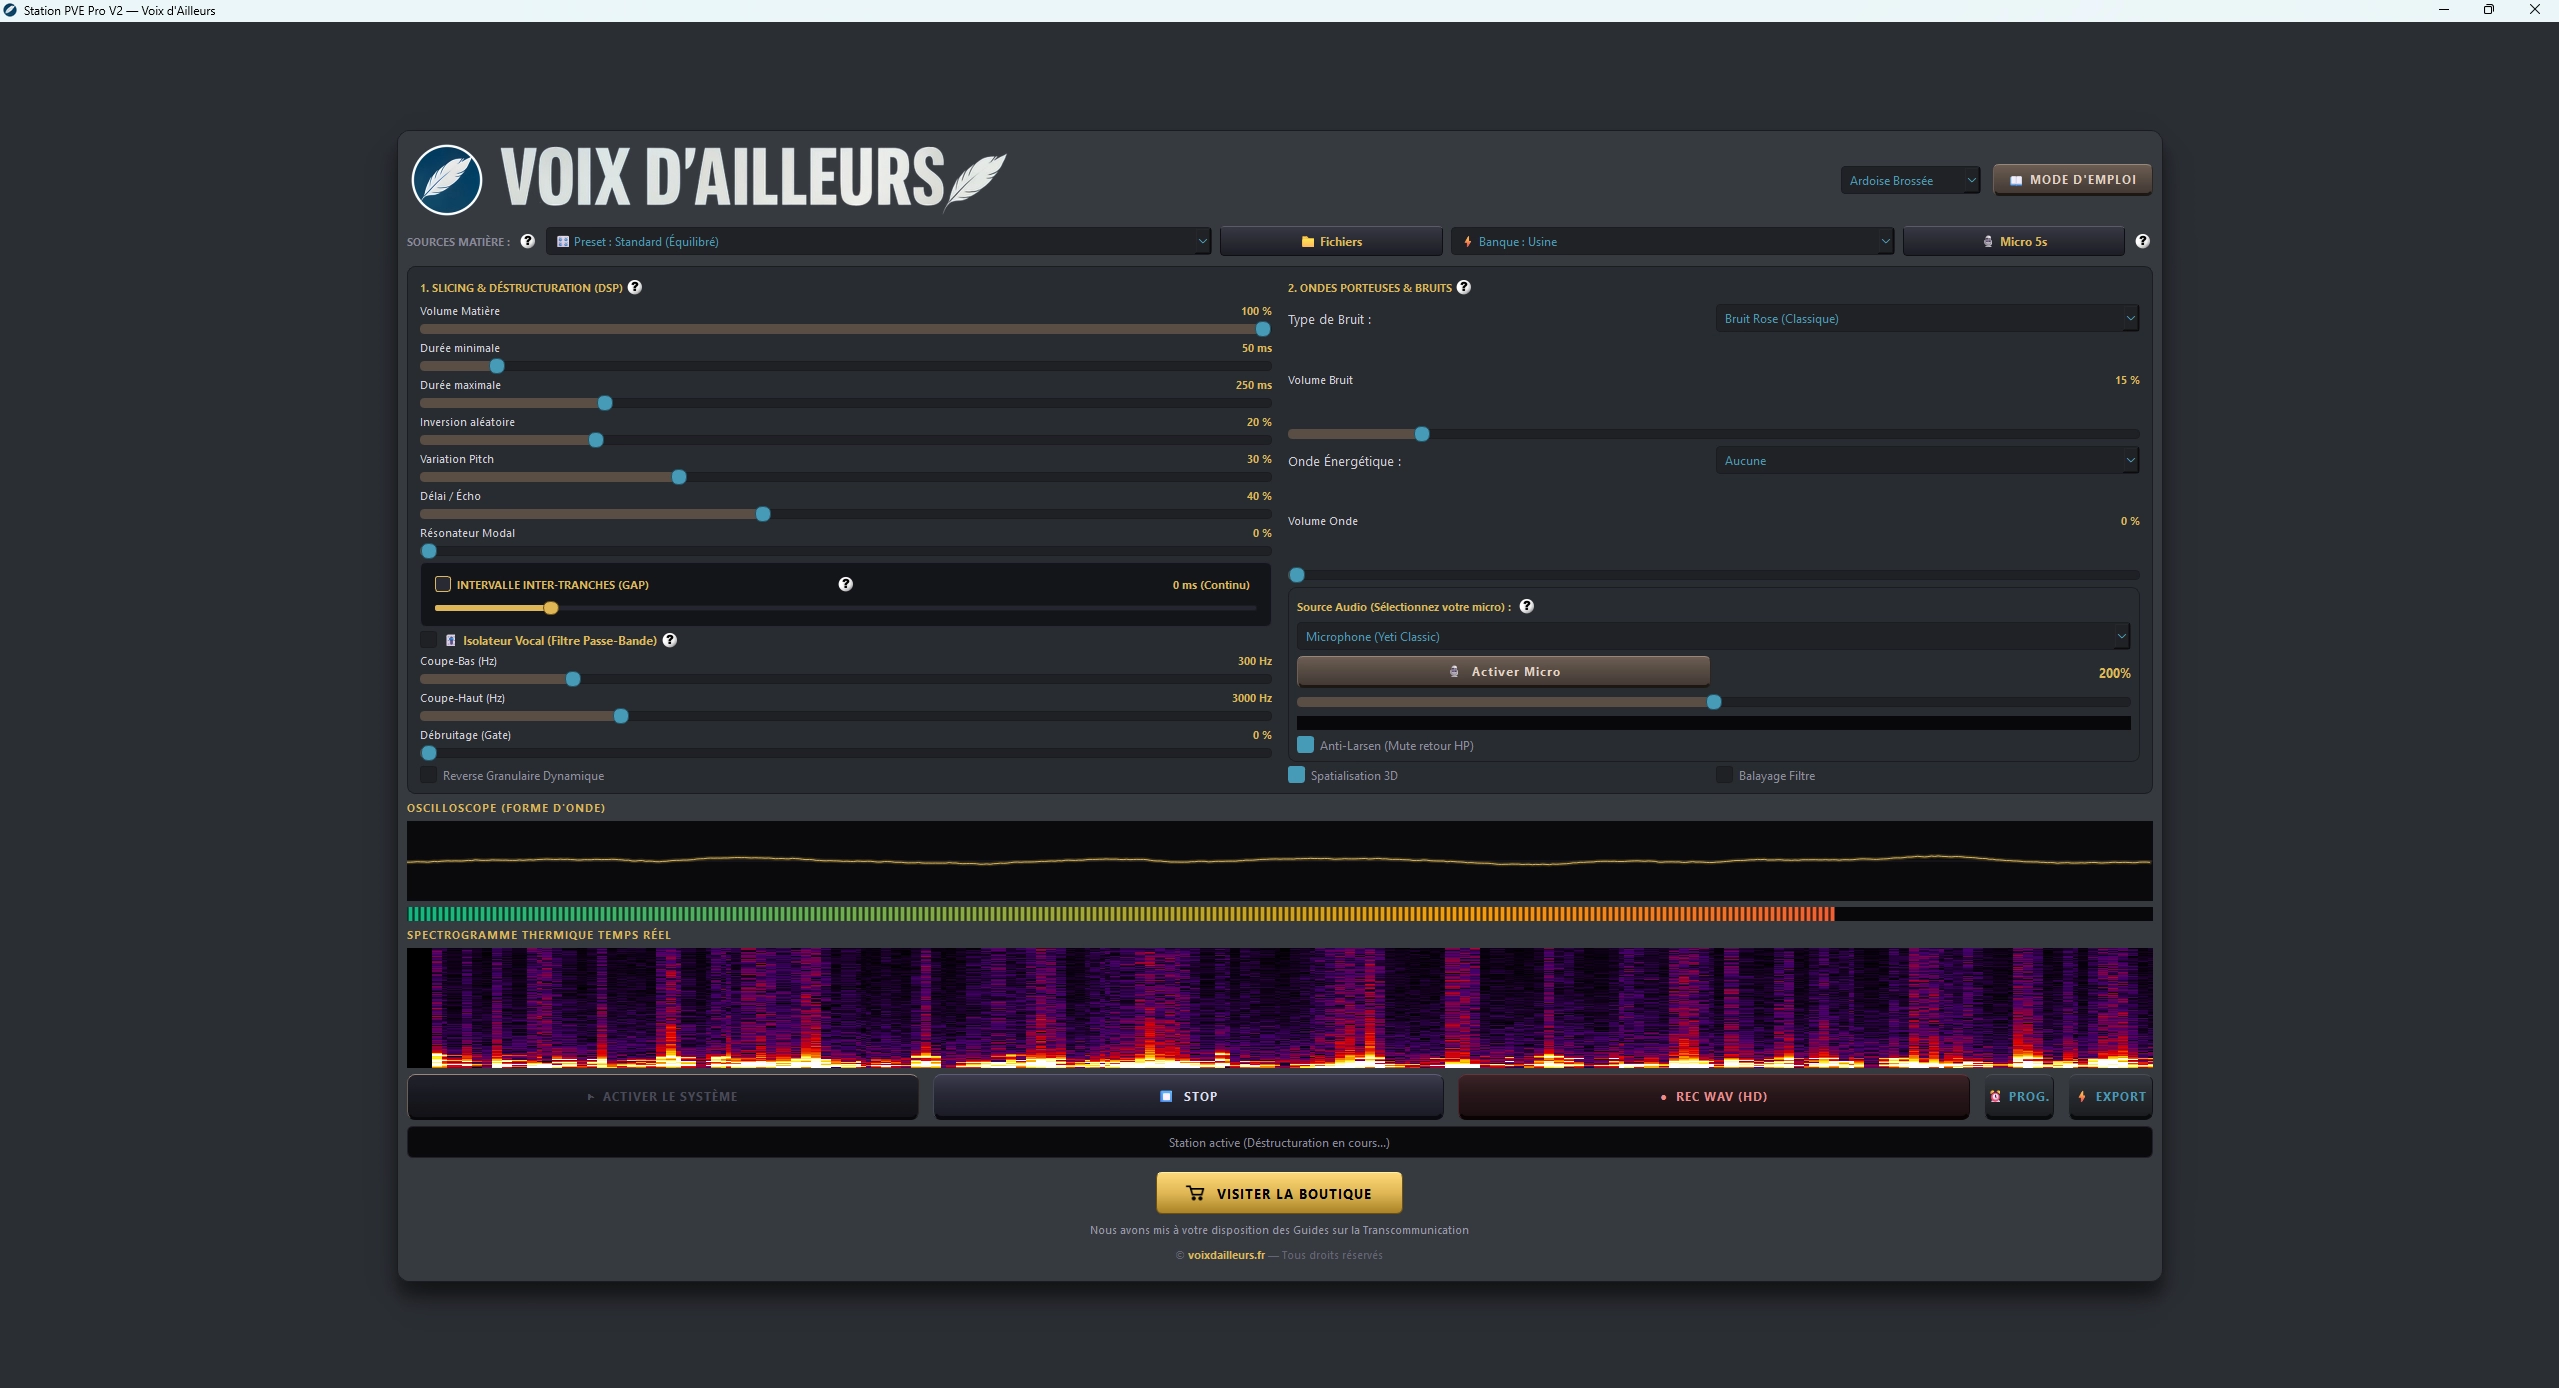Click Délai / Écho slider handle
Screen dimensions: 2559x1388
tap(763, 514)
